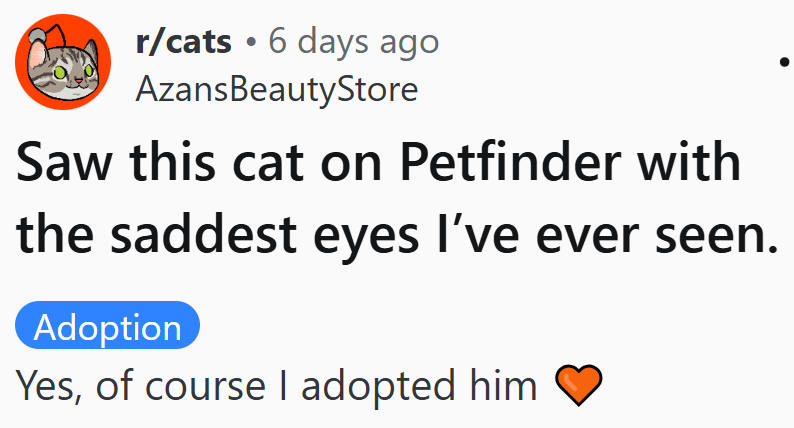Open AzansBeautyStore's user profile
Image resolution: width=794 pixels, height=428 pixels.
click(275, 89)
